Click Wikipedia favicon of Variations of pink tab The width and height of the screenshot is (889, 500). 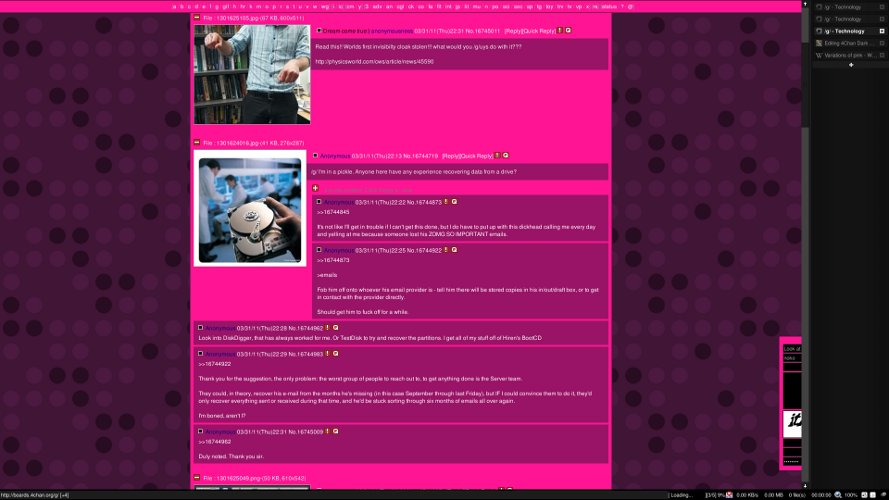(819, 55)
